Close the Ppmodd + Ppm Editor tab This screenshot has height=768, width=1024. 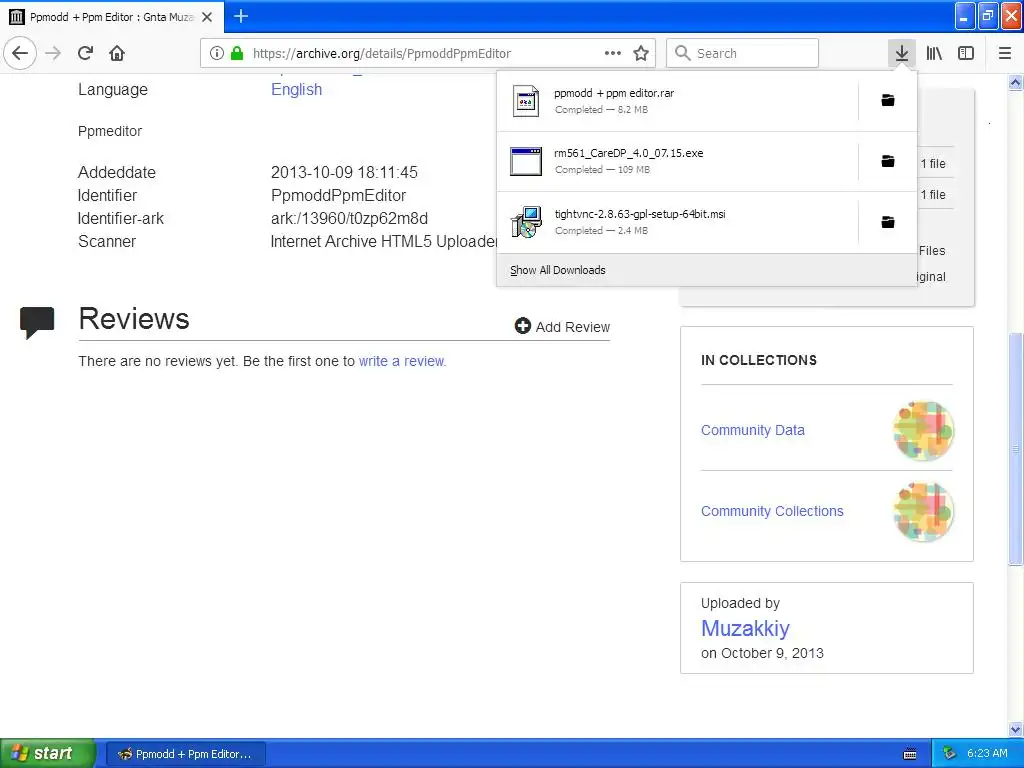[x=207, y=17]
